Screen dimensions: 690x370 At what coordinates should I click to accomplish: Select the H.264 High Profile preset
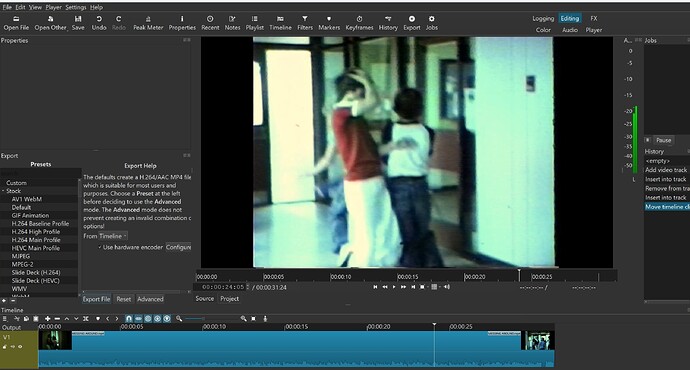[x=36, y=232]
